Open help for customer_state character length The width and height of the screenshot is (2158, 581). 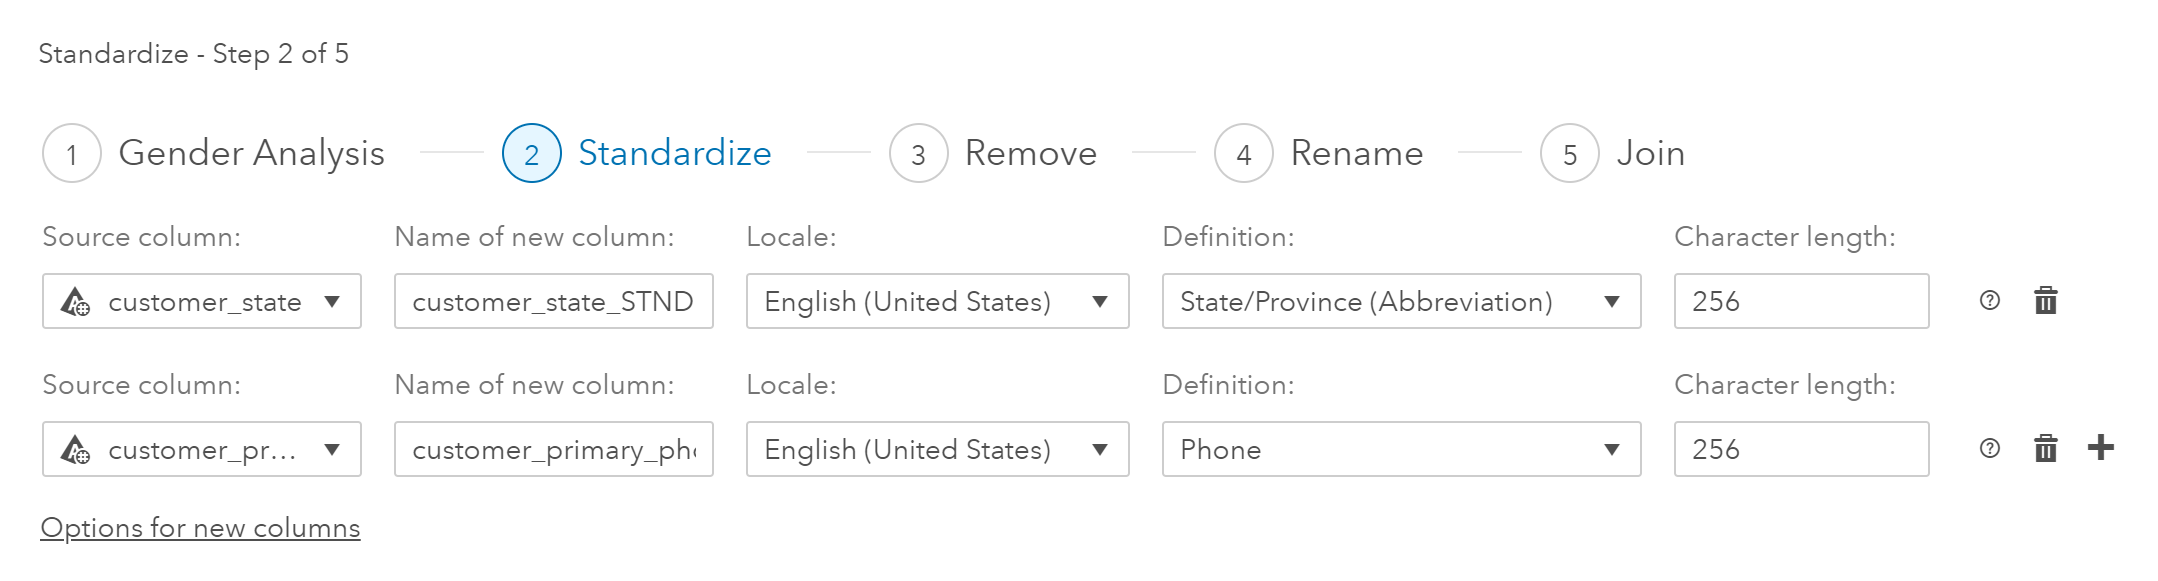coord(1989,301)
